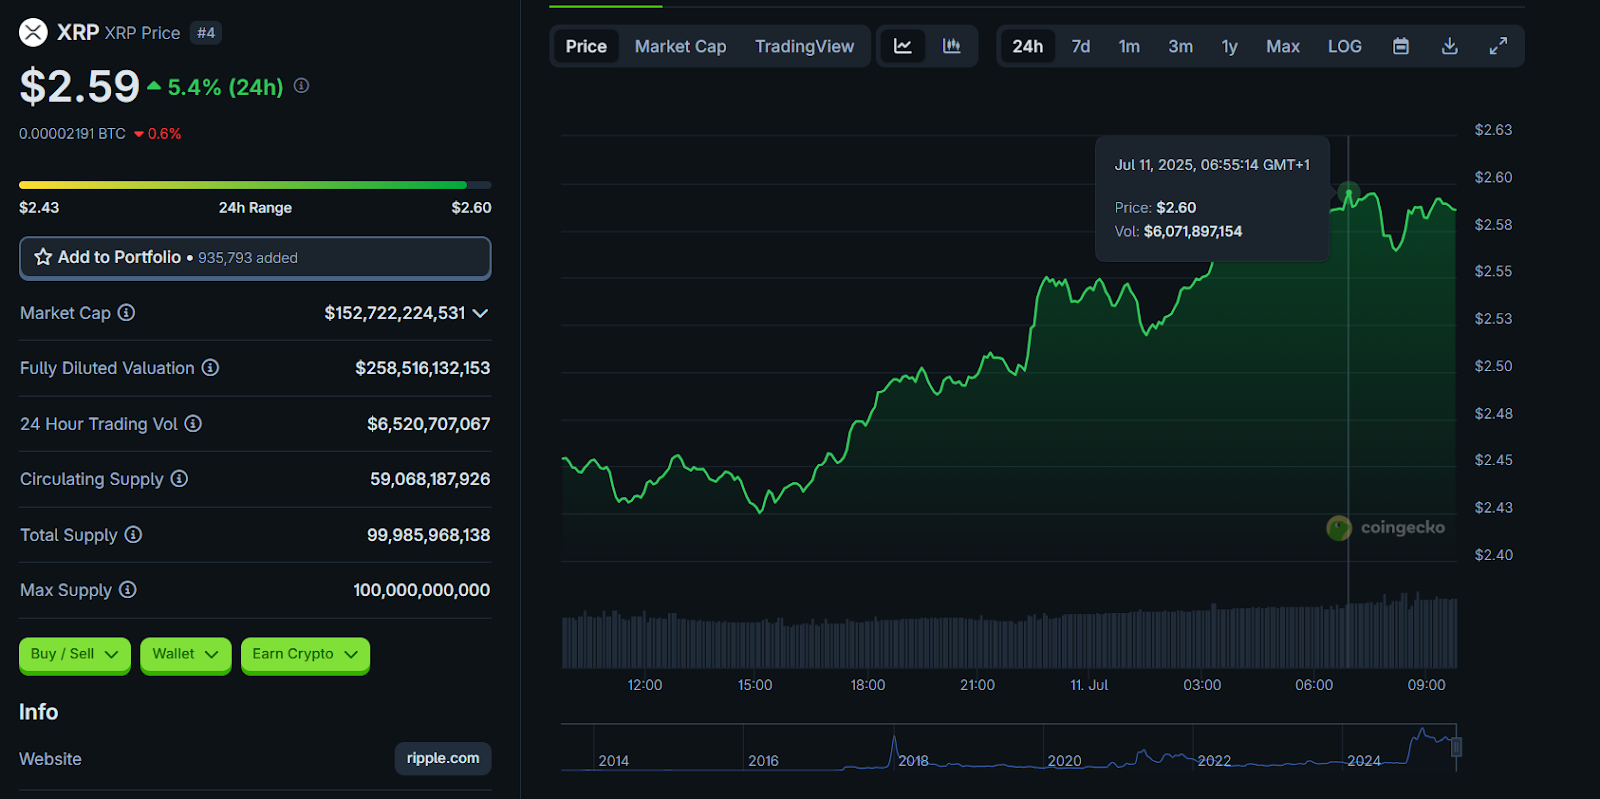Expand Market Cap details chevron
Screen dimensions: 1600x799
480,313
